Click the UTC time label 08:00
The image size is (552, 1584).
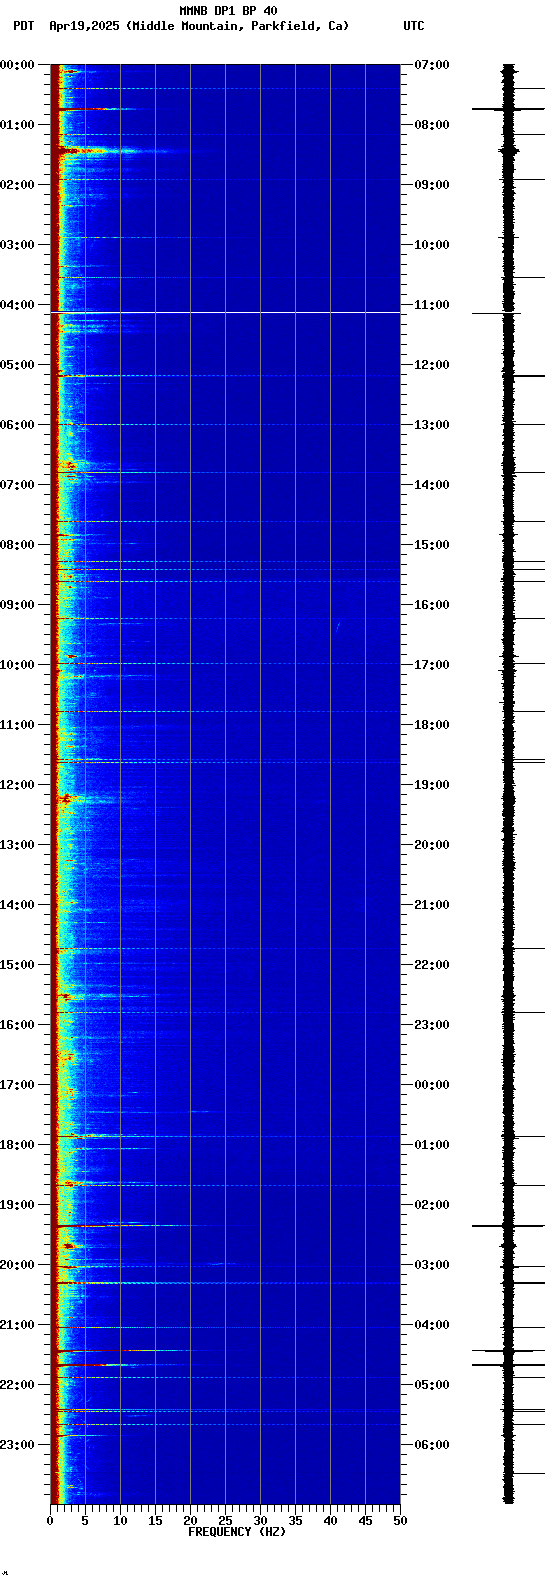(x=432, y=125)
